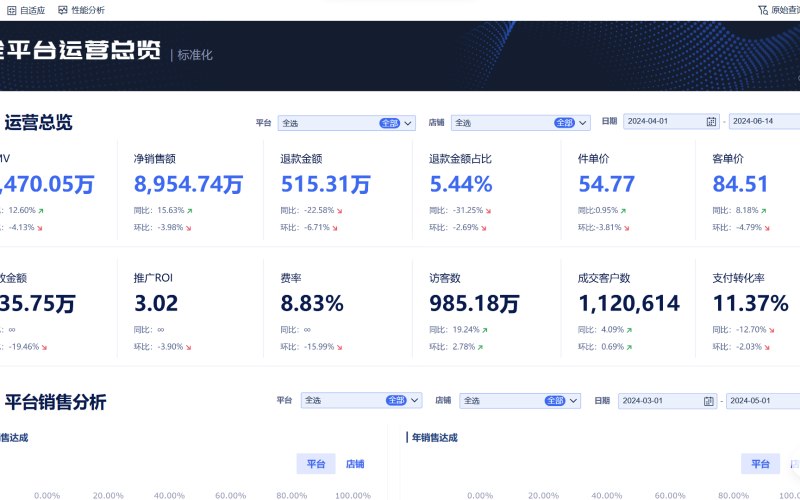Screen dimensions: 800x500
Task: Click 运营总览 section heading
Action: tap(38, 122)
